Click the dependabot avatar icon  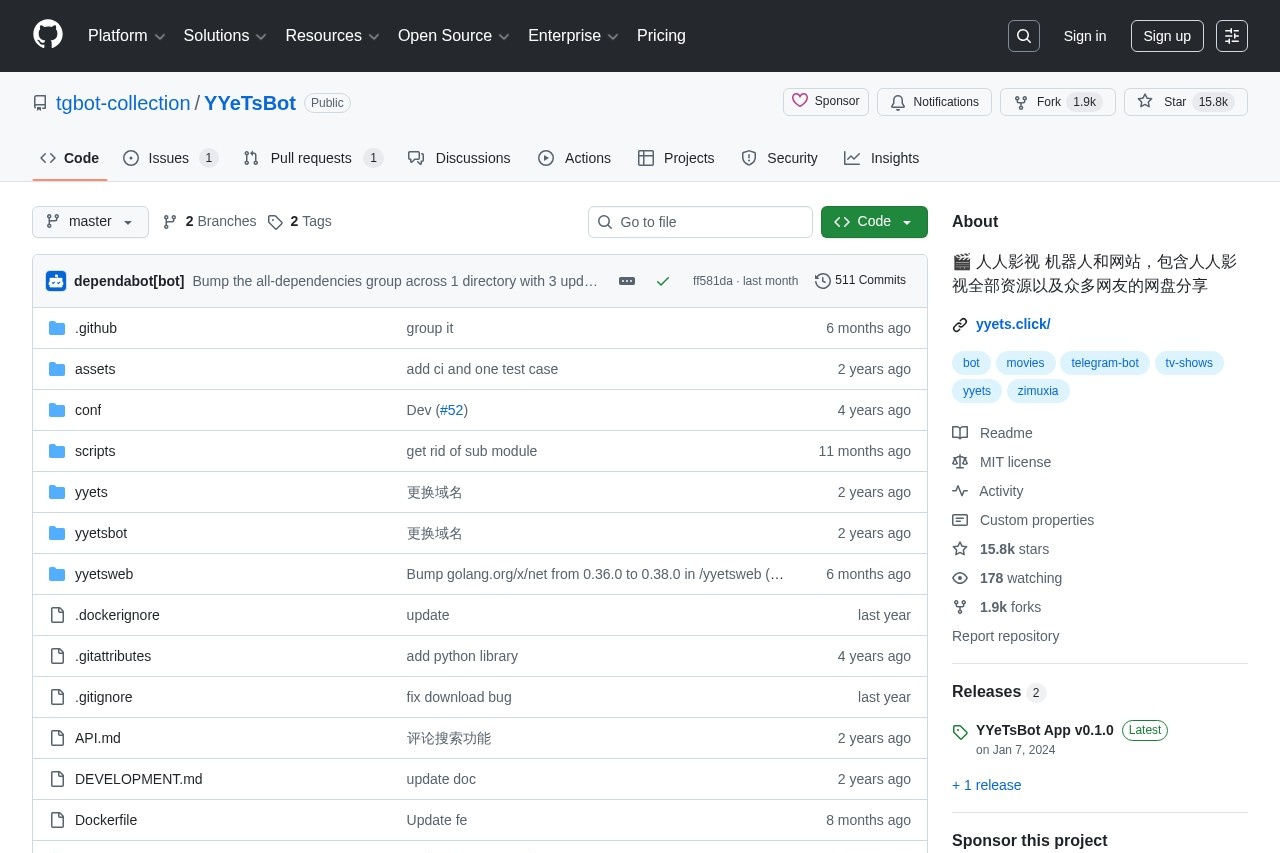(x=56, y=281)
